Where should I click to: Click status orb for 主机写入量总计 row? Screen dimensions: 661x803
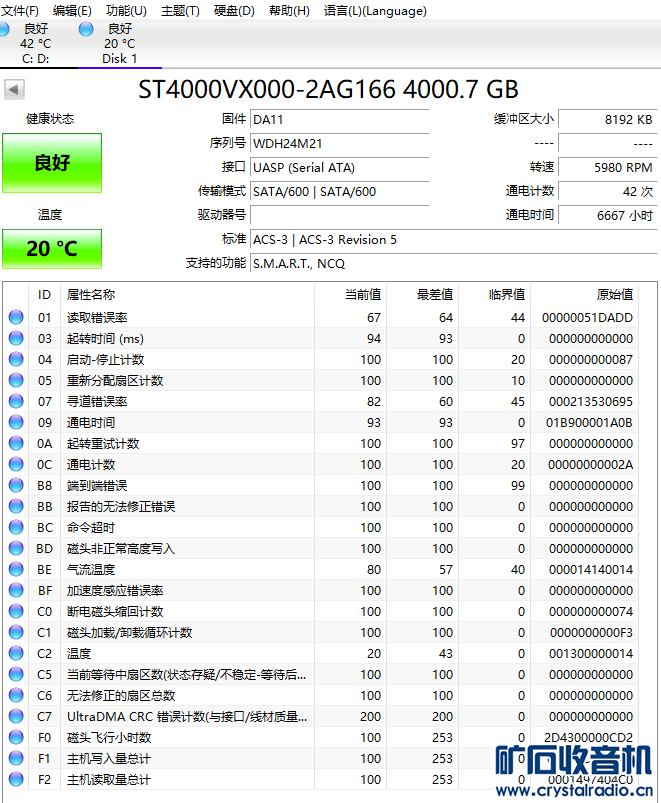tap(16, 758)
